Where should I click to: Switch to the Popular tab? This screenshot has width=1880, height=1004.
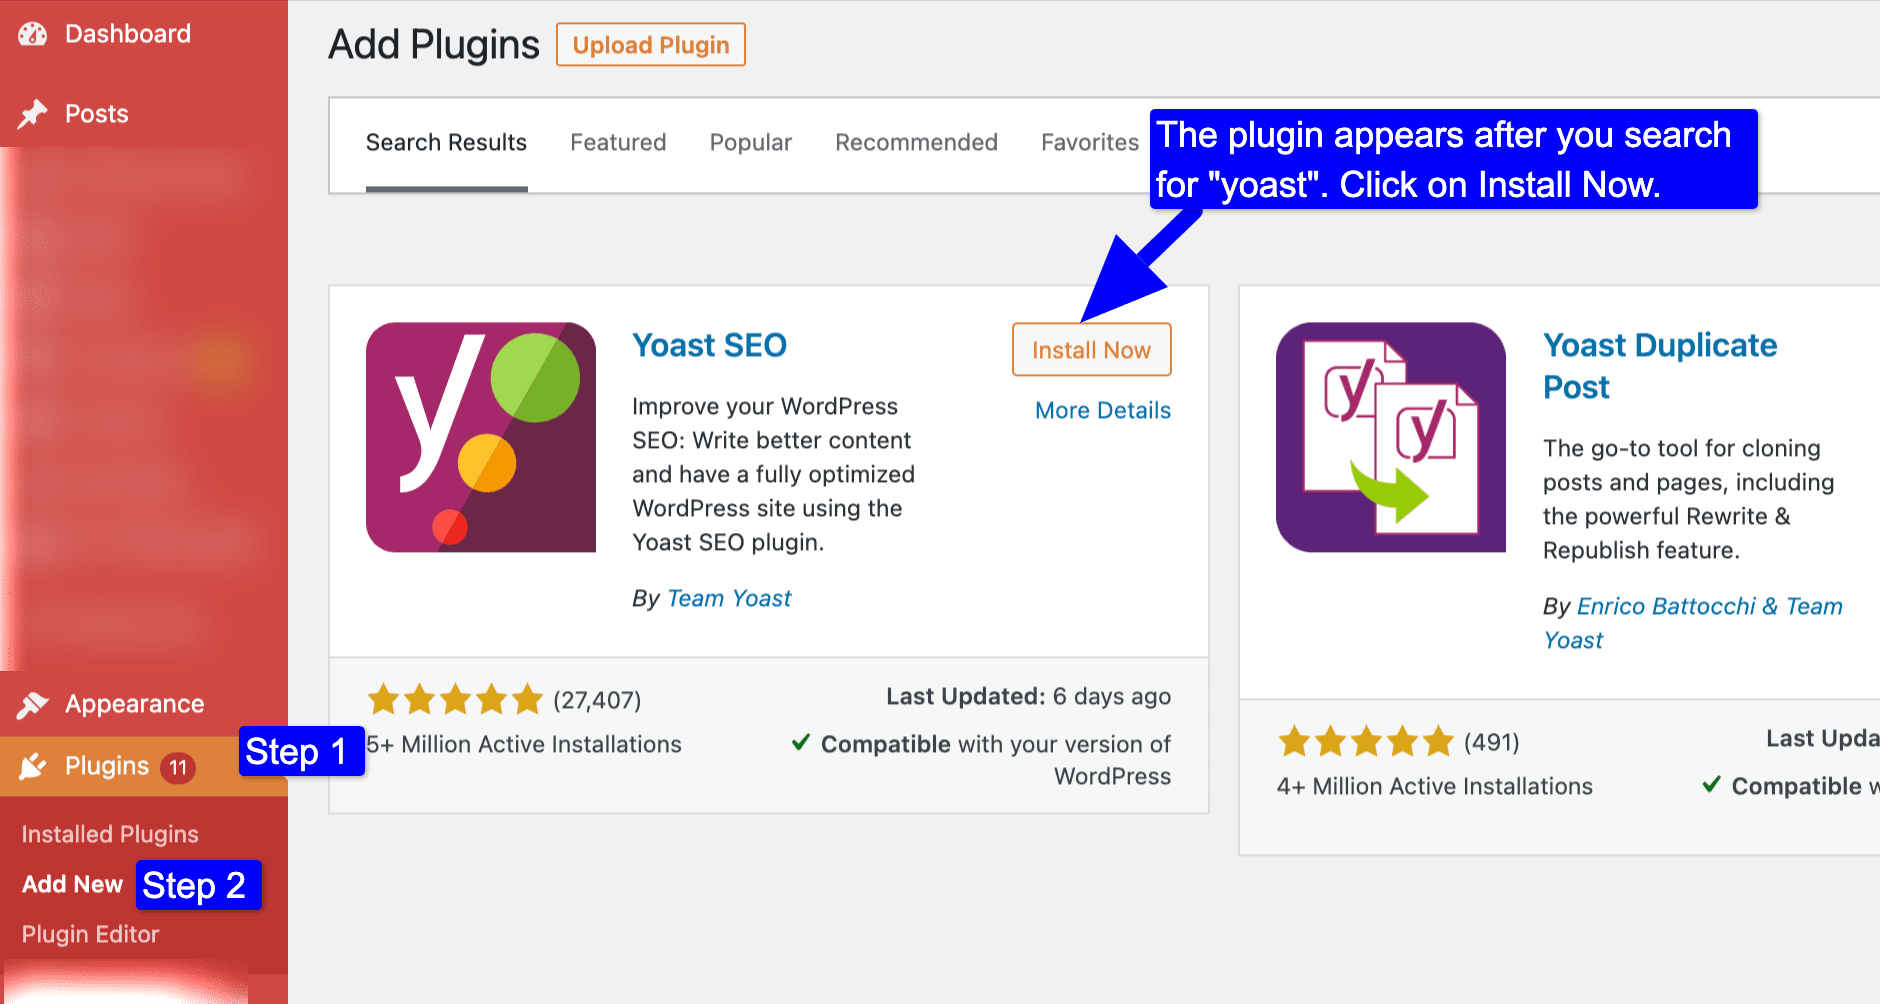[x=751, y=142]
